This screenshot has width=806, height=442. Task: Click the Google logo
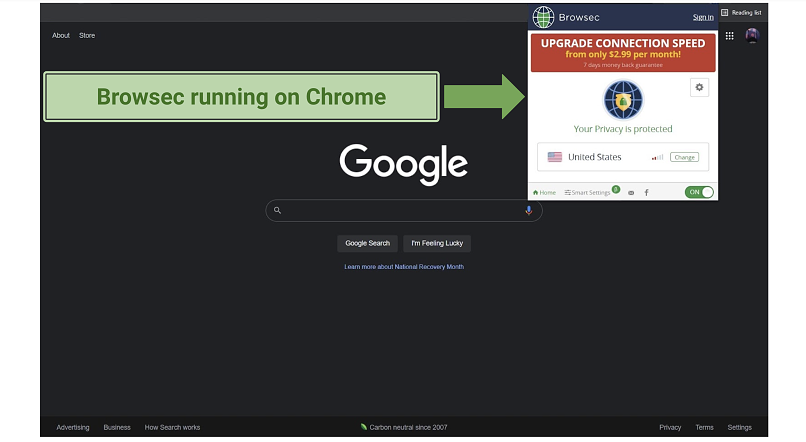404,164
